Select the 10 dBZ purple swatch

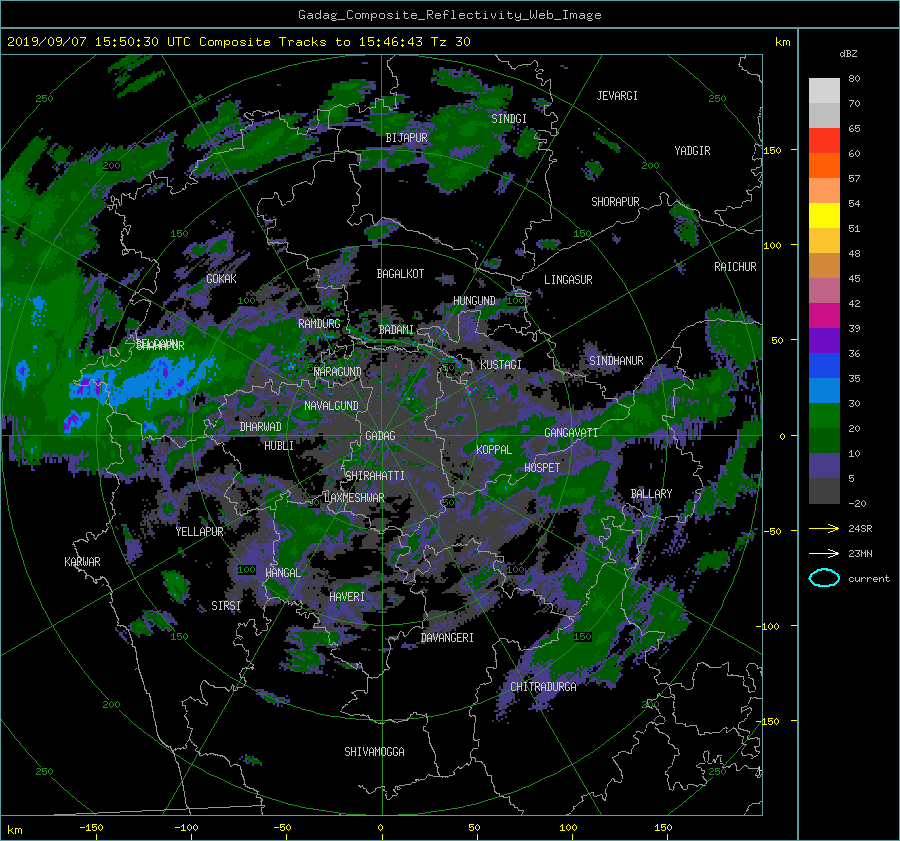tap(824, 466)
